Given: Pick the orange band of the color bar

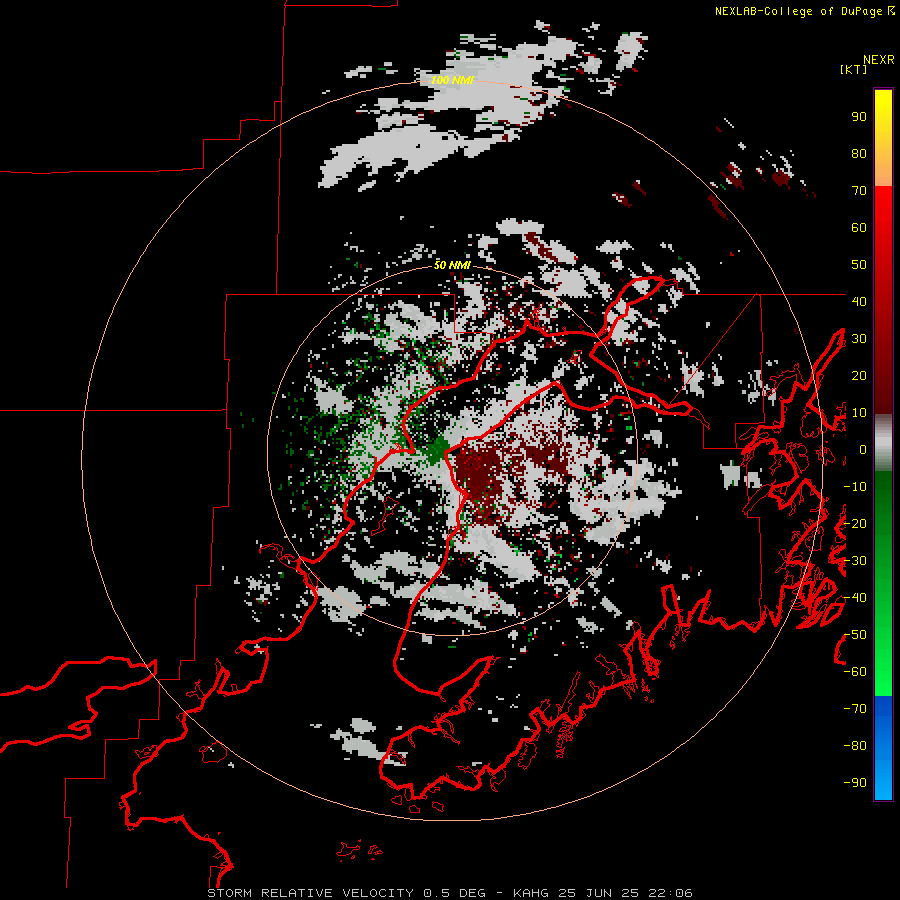Looking at the screenshot, I should pos(883,169).
